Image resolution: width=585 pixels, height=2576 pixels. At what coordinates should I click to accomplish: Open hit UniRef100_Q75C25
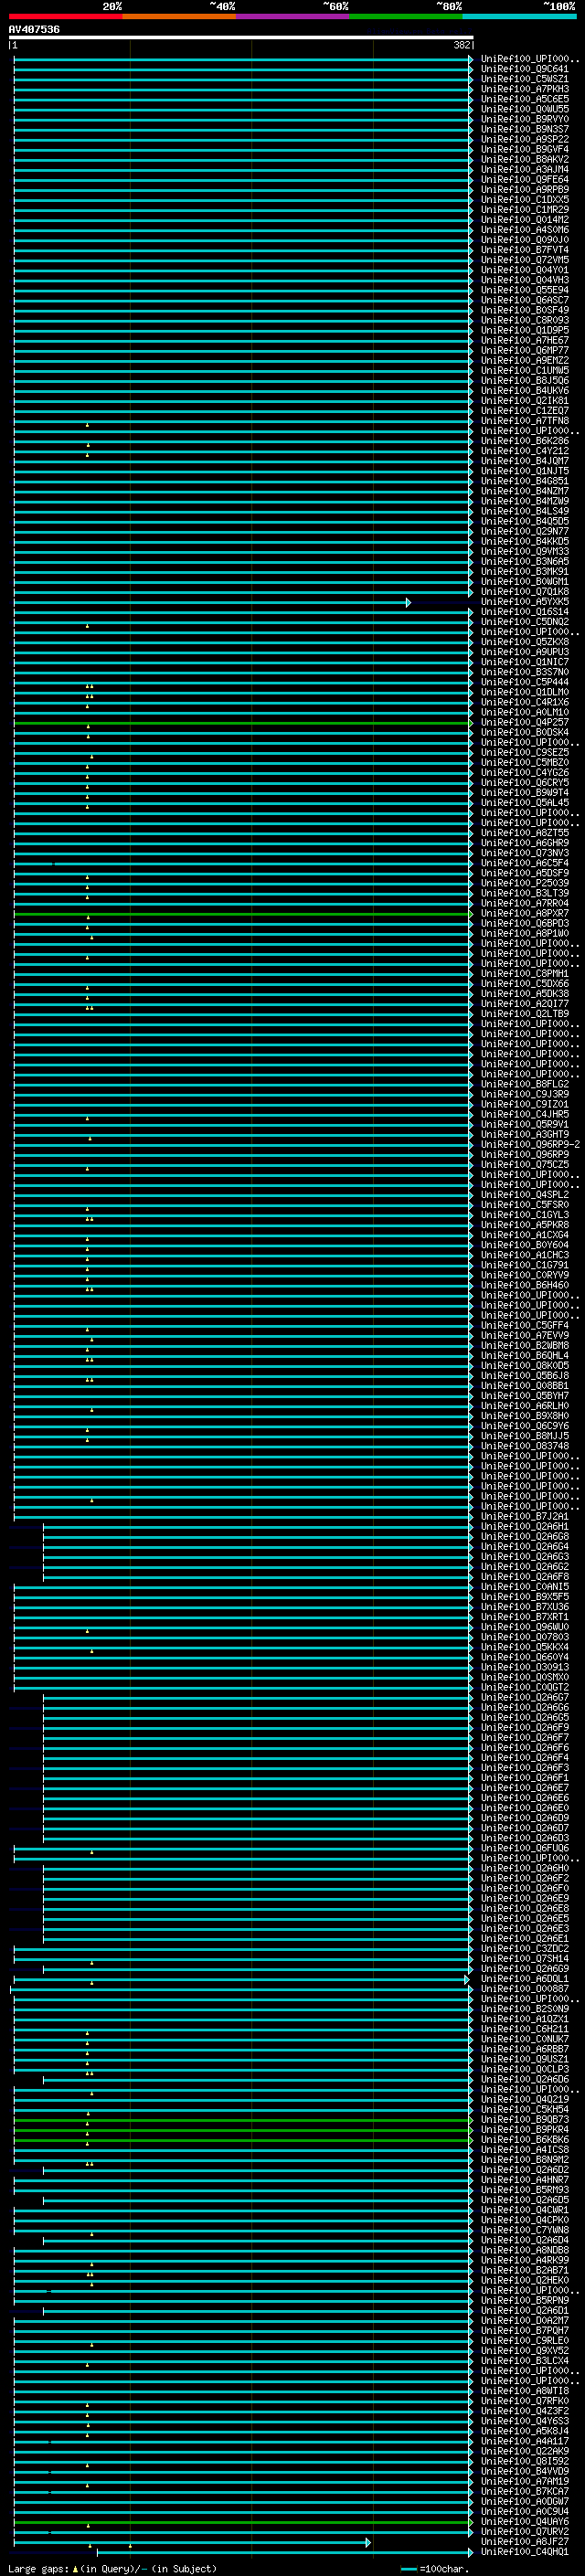click(x=525, y=1165)
